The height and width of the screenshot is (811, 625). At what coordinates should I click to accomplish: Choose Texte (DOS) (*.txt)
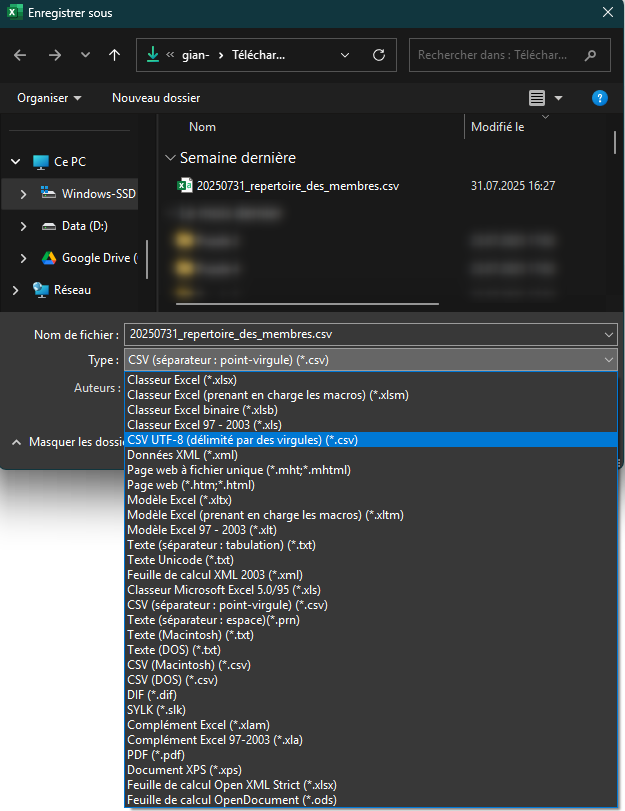tap(370, 650)
